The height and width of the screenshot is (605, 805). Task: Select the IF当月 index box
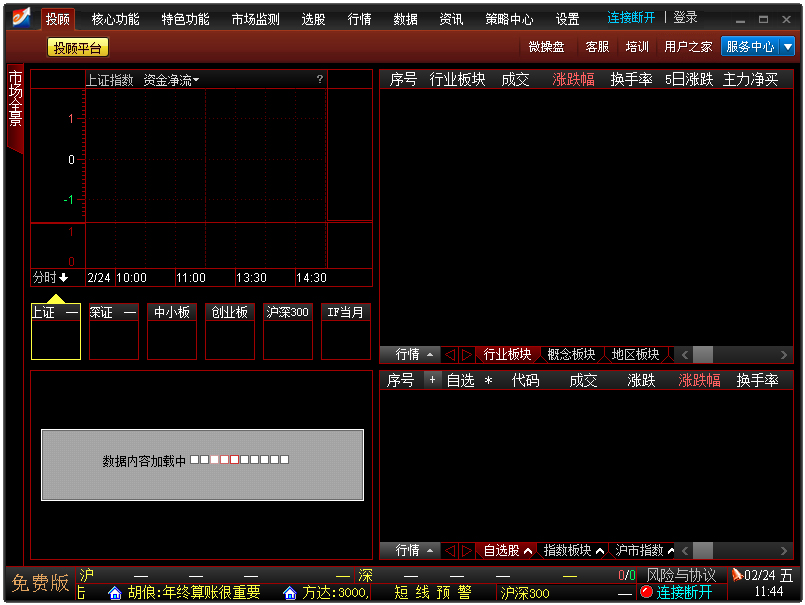coord(346,331)
